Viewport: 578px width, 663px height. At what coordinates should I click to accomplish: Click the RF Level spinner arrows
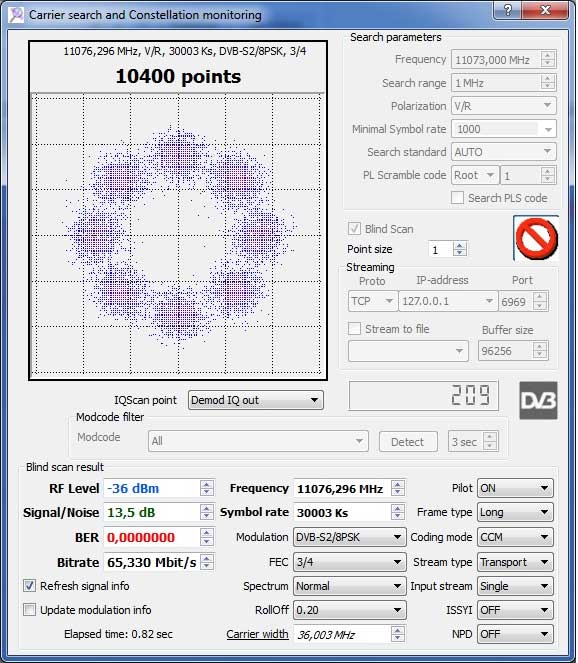pyautogui.click(x=207, y=488)
